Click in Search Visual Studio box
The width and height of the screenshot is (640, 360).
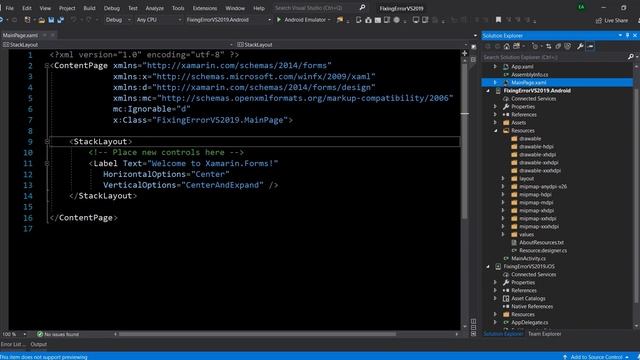[315, 8]
